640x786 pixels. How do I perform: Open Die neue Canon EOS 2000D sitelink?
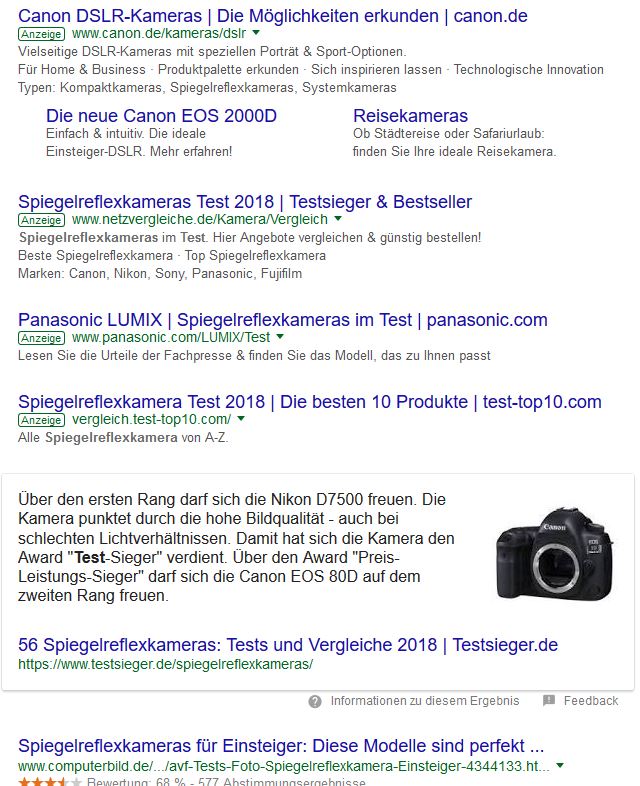pyautogui.click(x=161, y=116)
